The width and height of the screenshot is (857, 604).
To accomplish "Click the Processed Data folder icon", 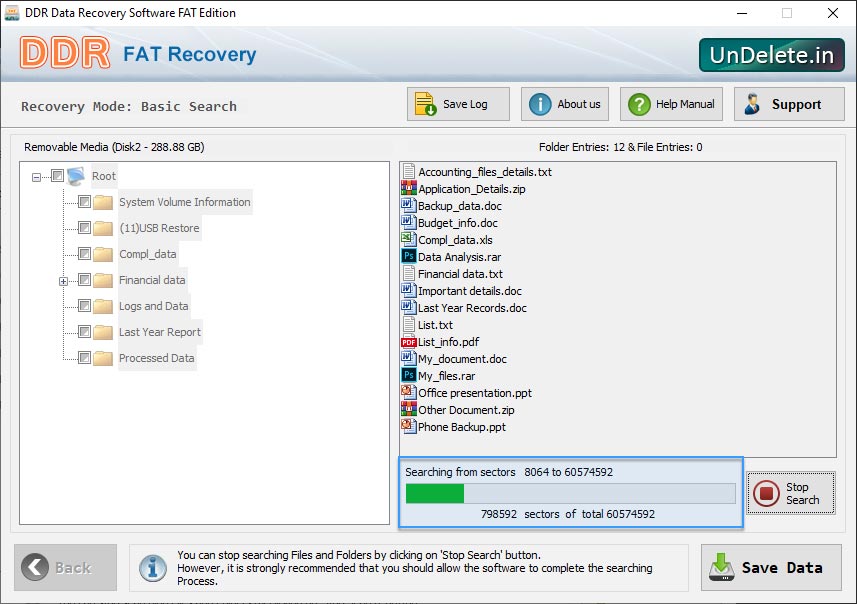I will point(103,358).
